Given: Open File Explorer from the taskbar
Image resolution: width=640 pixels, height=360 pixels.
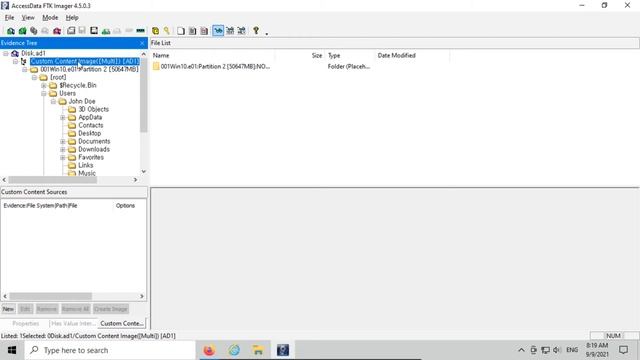Looking at the screenshot, I should pyautogui.click(x=258, y=350).
